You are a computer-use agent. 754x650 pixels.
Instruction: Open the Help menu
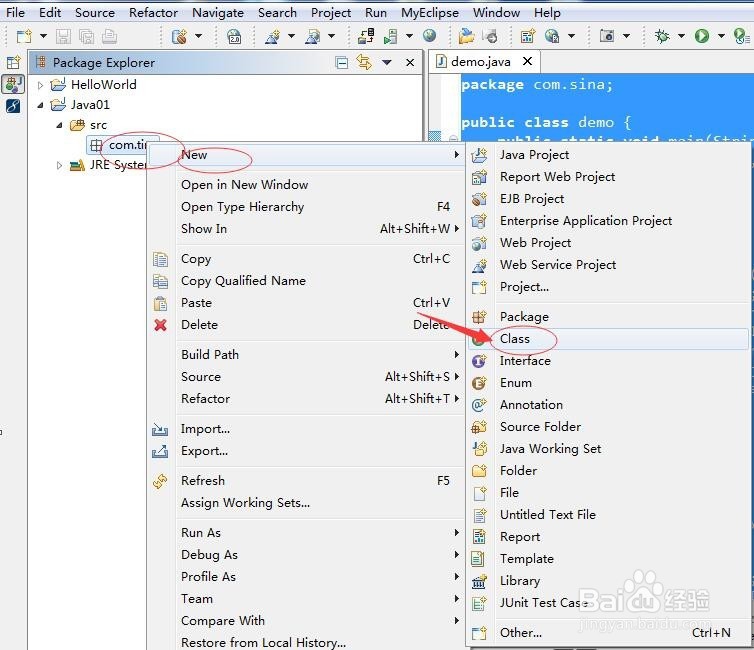[x=547, y=12]
